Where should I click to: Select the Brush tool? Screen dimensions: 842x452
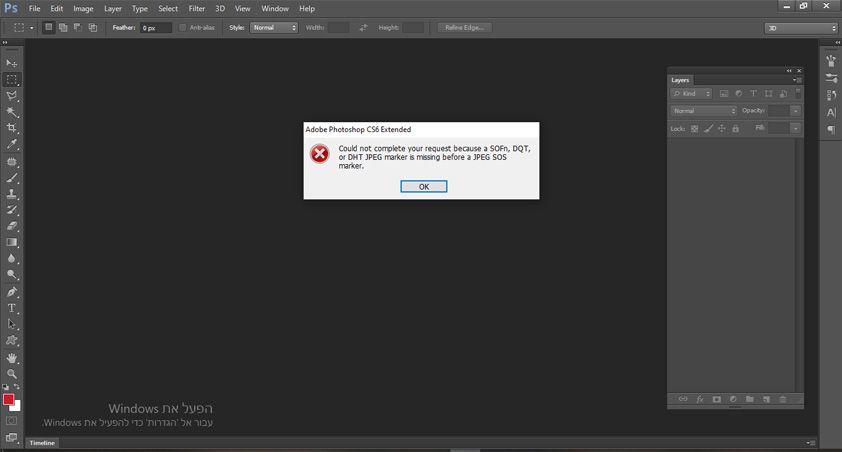click(11, 178)
